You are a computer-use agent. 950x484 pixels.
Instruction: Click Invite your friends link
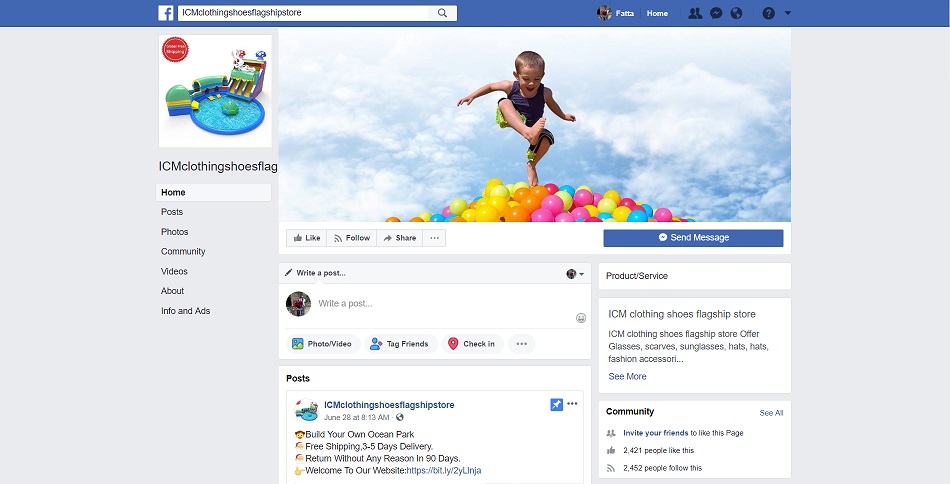(x=656, y=433)
